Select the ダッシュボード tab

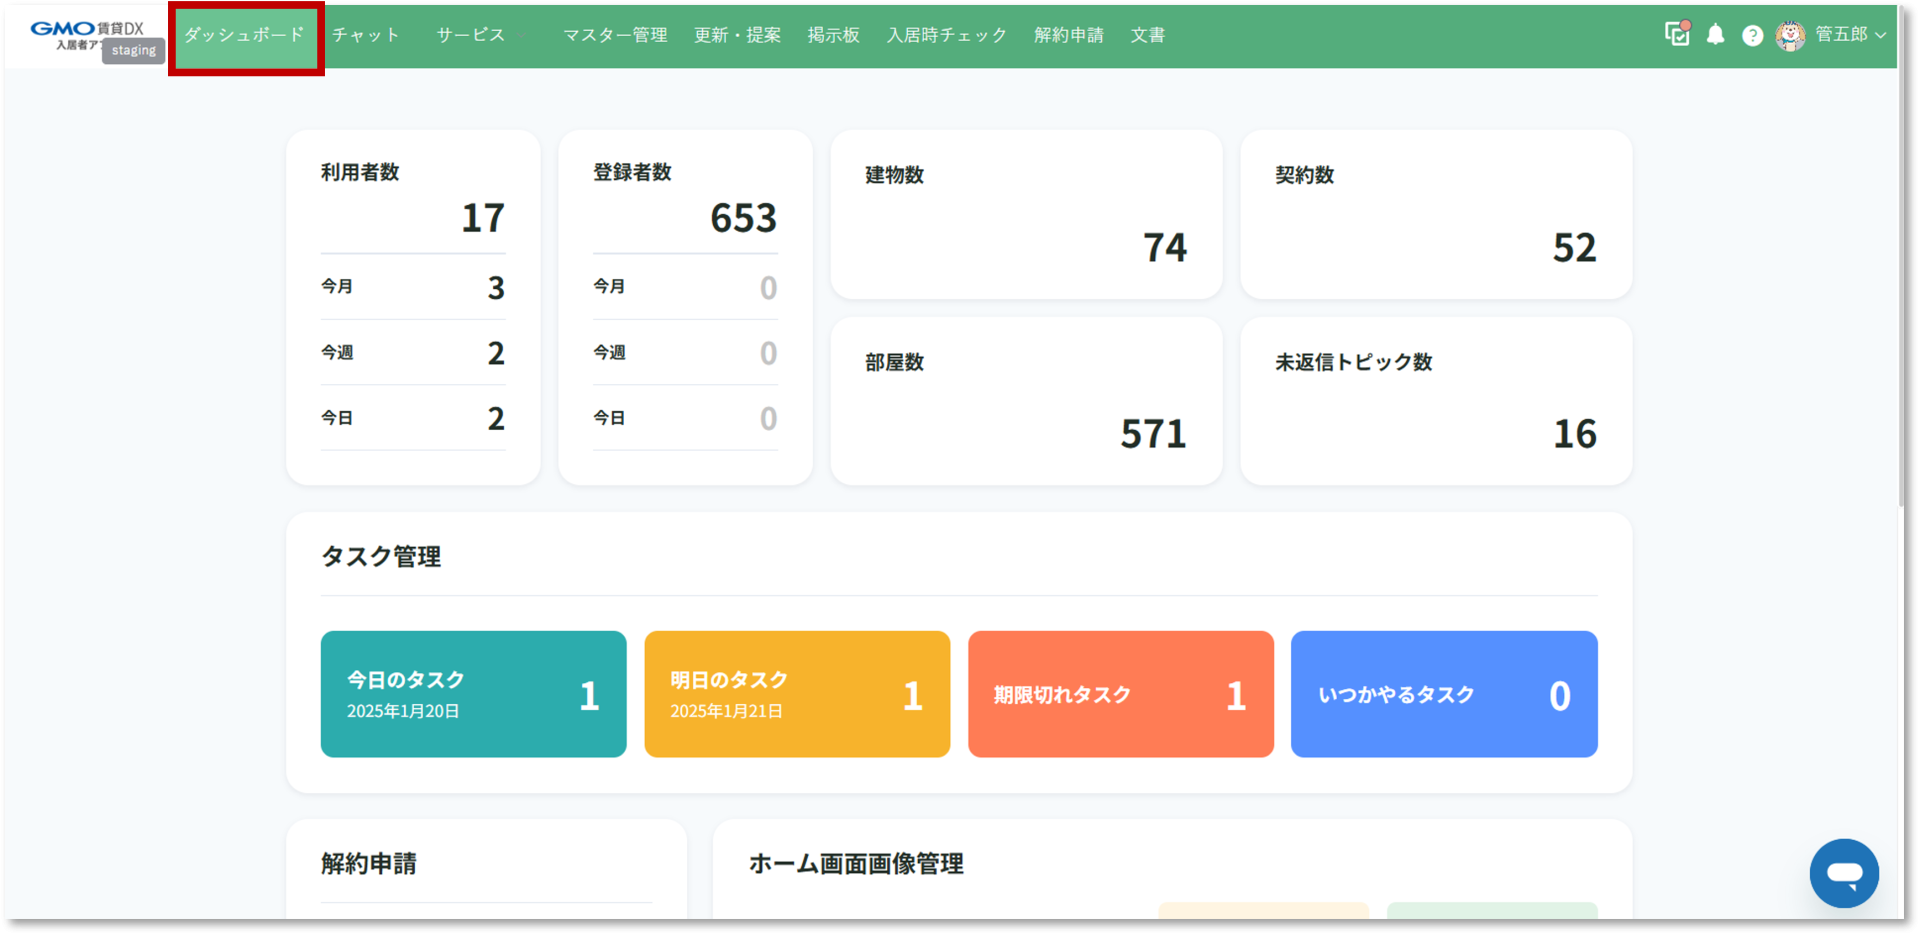[x=245, y=35]
